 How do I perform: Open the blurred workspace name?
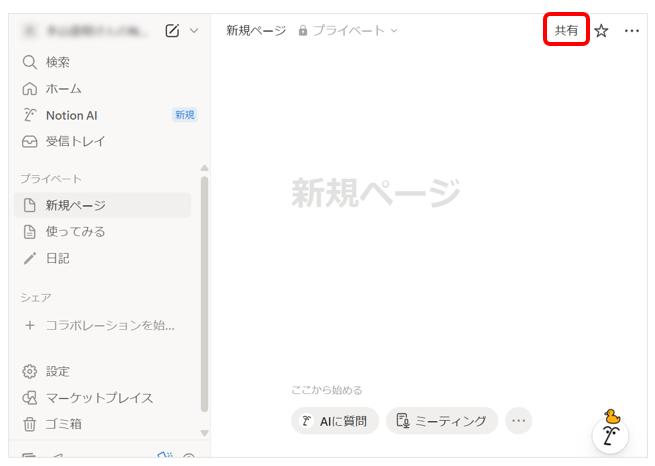click(x=97, y=30)
